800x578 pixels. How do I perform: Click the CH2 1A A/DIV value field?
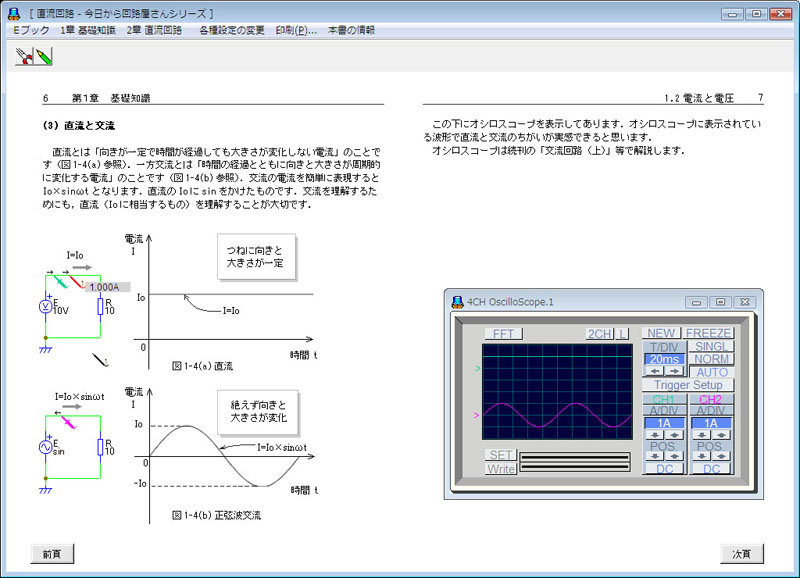point(711,423)
